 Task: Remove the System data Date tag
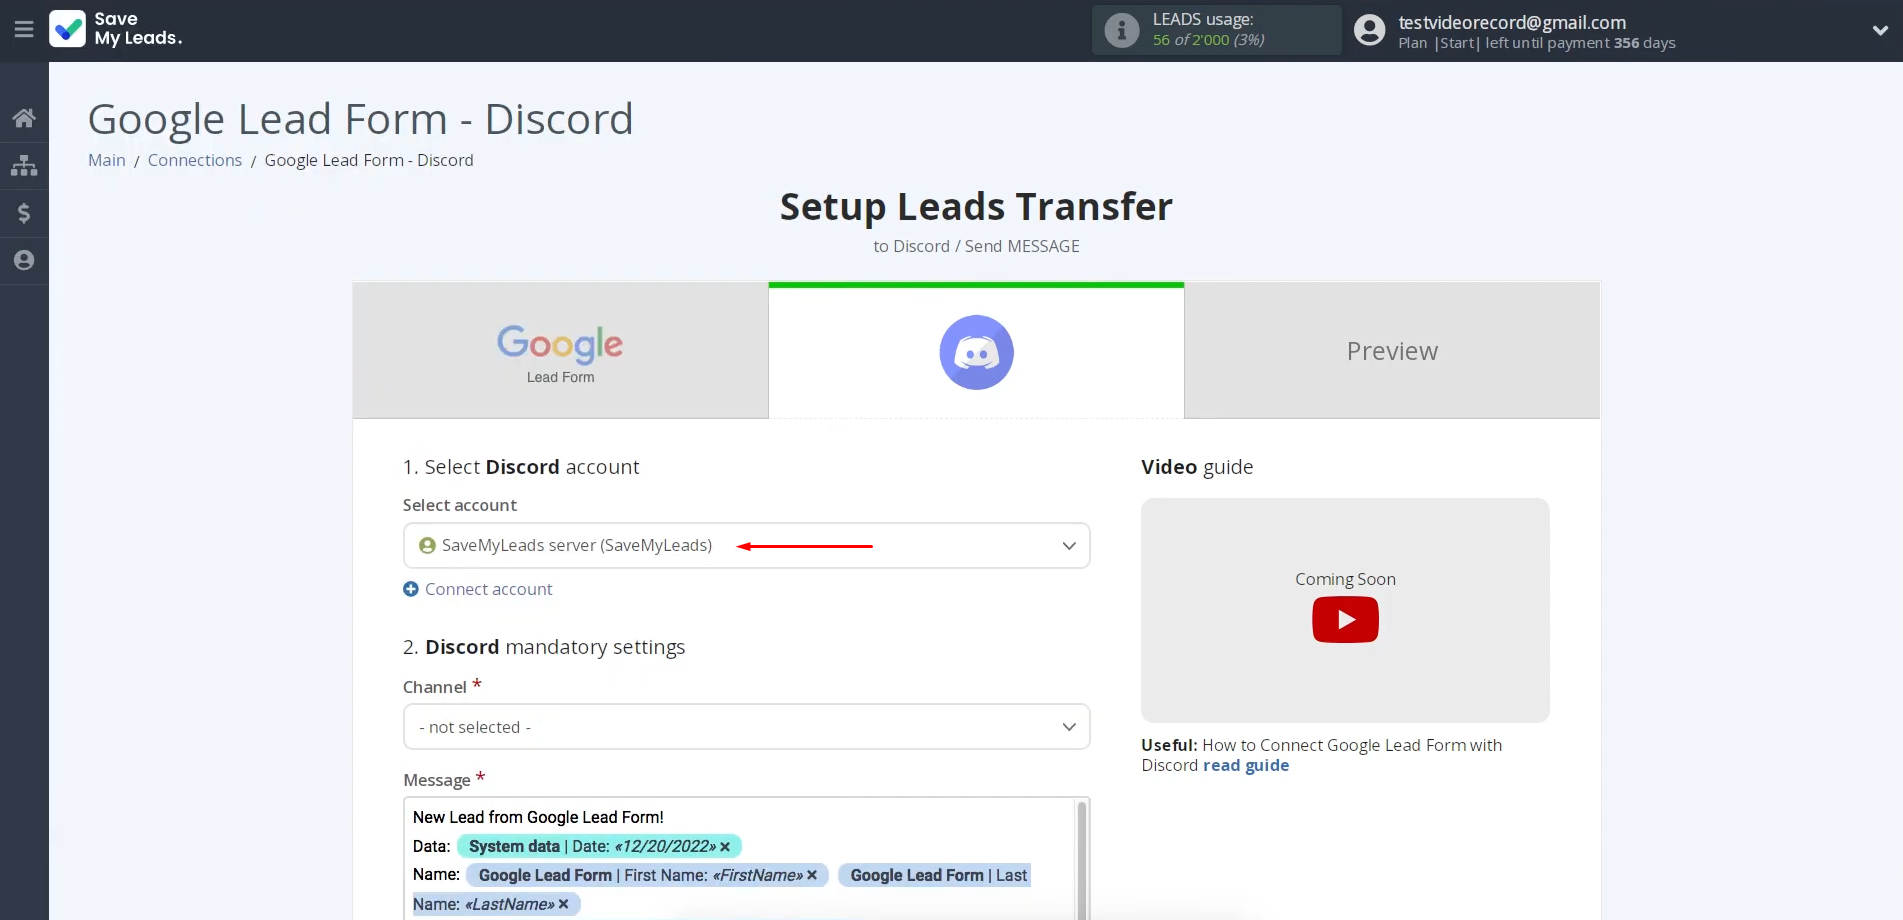[725, 847]
